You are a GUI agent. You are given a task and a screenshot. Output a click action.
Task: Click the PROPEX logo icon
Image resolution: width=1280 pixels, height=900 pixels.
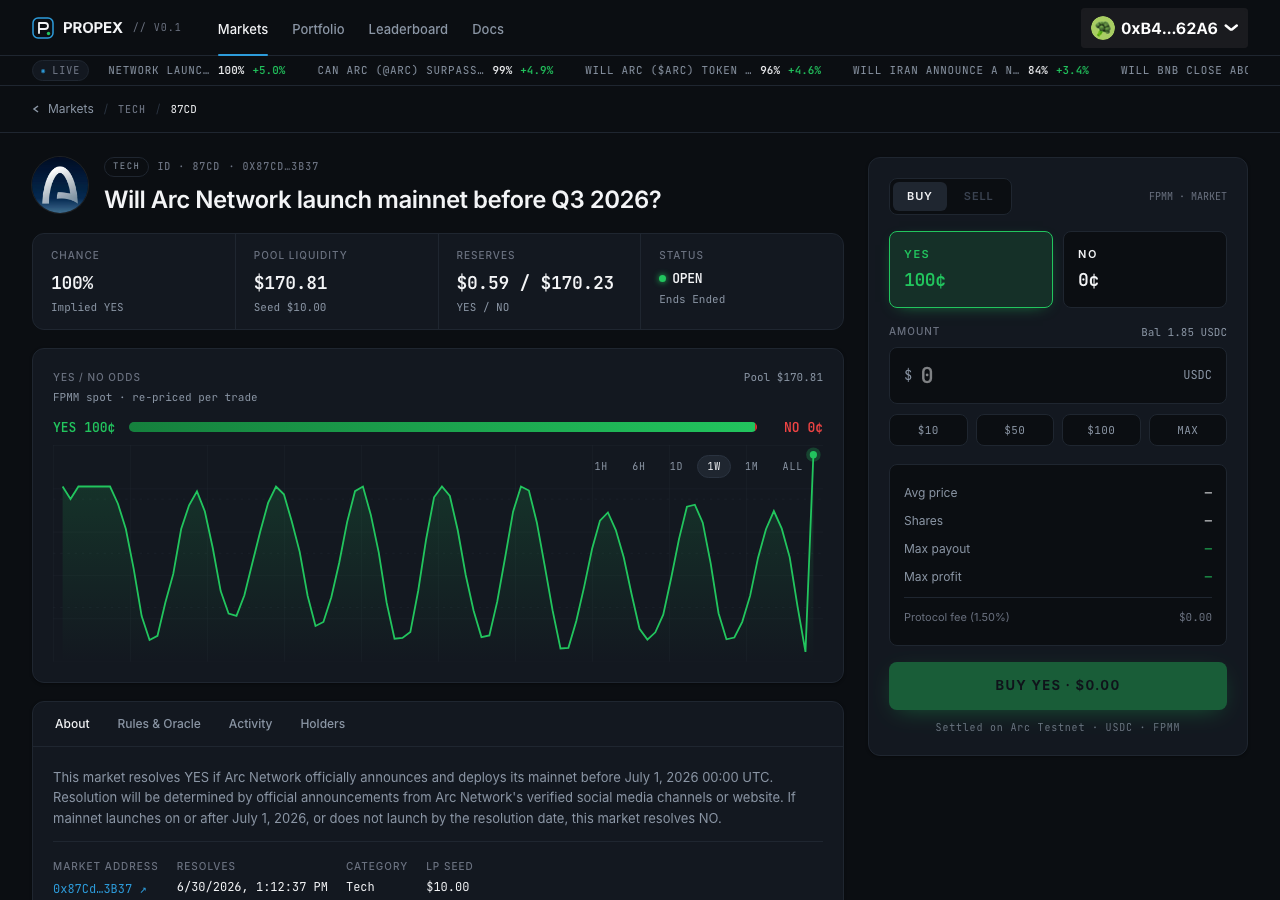tap(42, 28)
